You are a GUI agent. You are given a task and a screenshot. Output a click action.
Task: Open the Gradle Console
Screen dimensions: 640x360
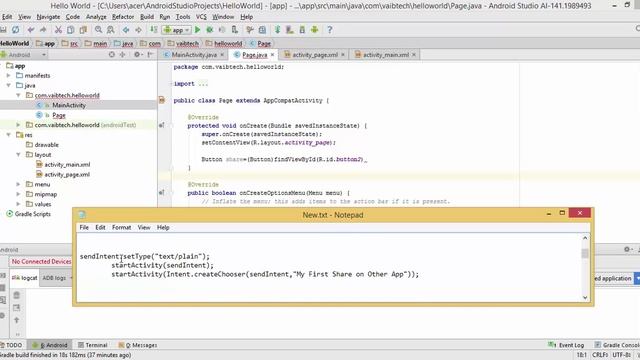[x=617, y=345]
